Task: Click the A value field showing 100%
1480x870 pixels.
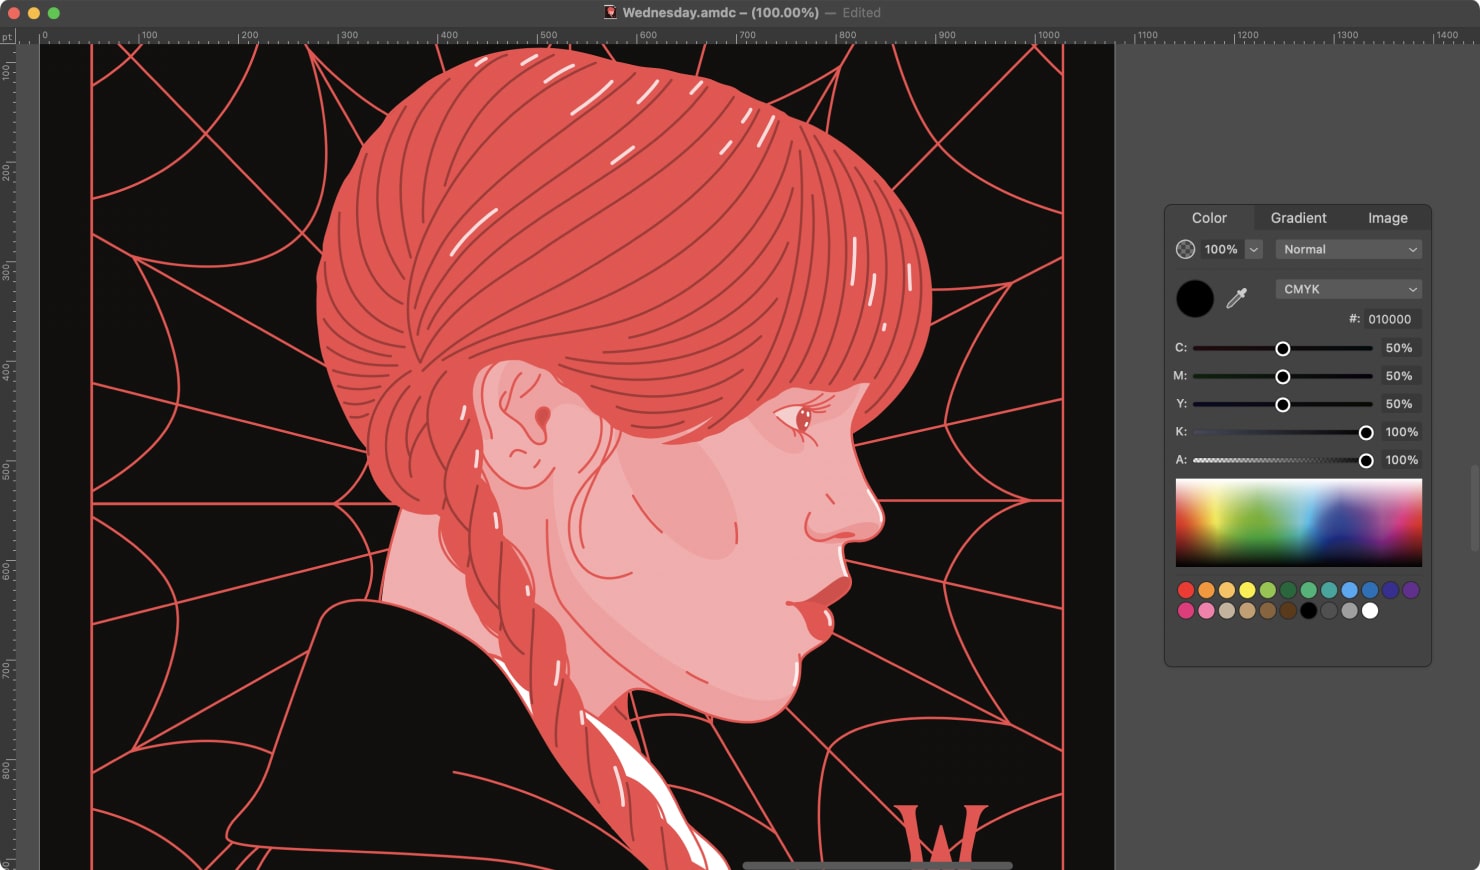Action: 1401,460
